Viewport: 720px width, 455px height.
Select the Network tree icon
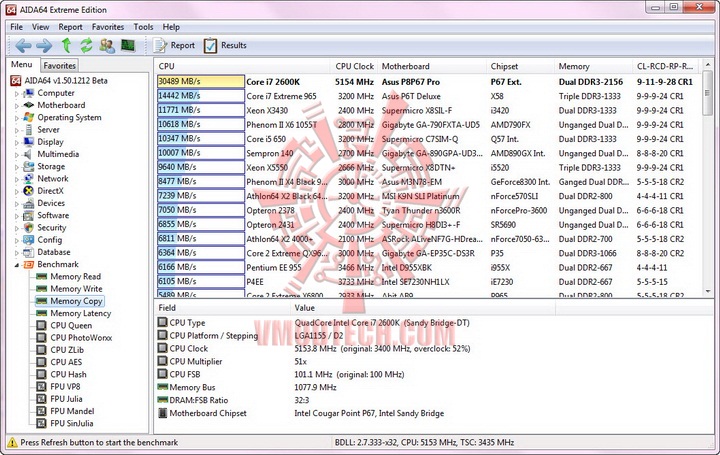coord(29,179)
